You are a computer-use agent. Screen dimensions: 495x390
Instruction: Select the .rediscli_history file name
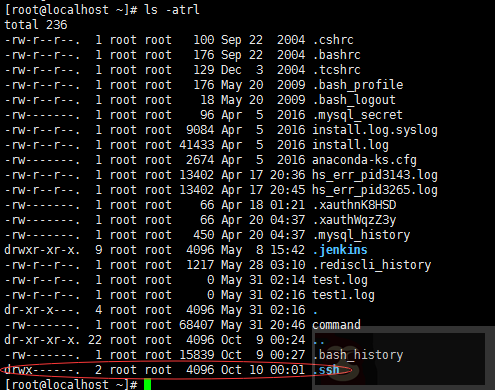pyautogui.click(x=372, y=265)
